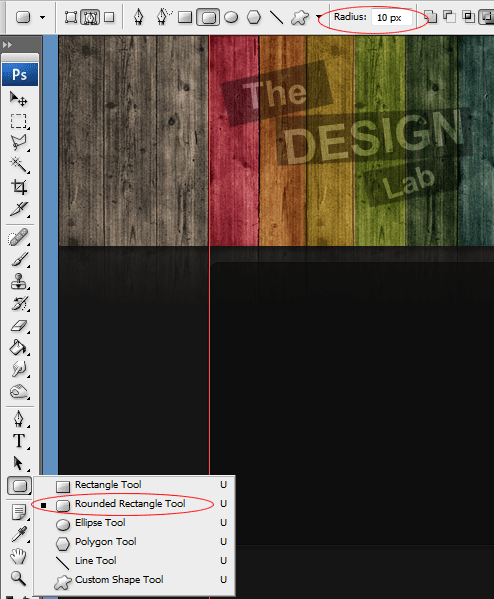Enable Fill Pixels mode
The width and height of the screenshot is (494, 599).
(x=110, y=17)
